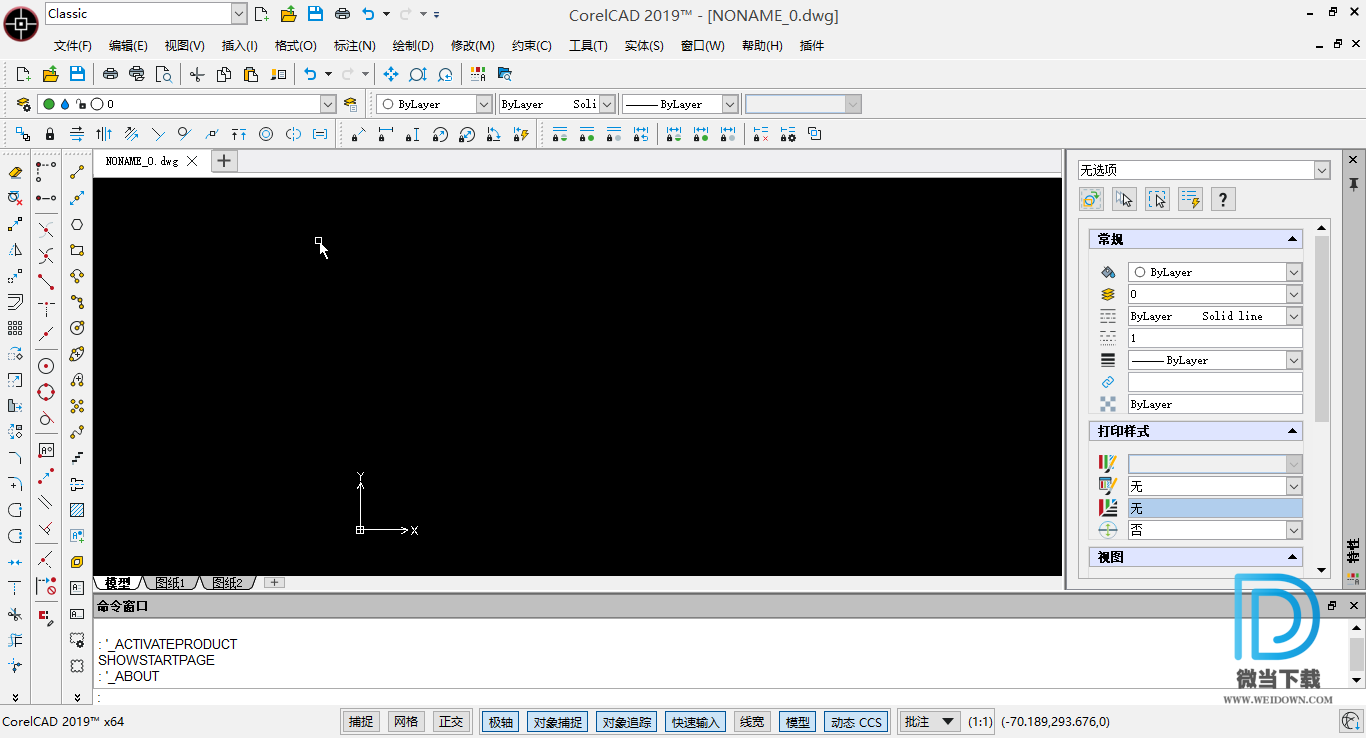Click the Select Entities cursor icon in properties
The width and height of the screenshot is (1366, 738).
[1124, 199]
